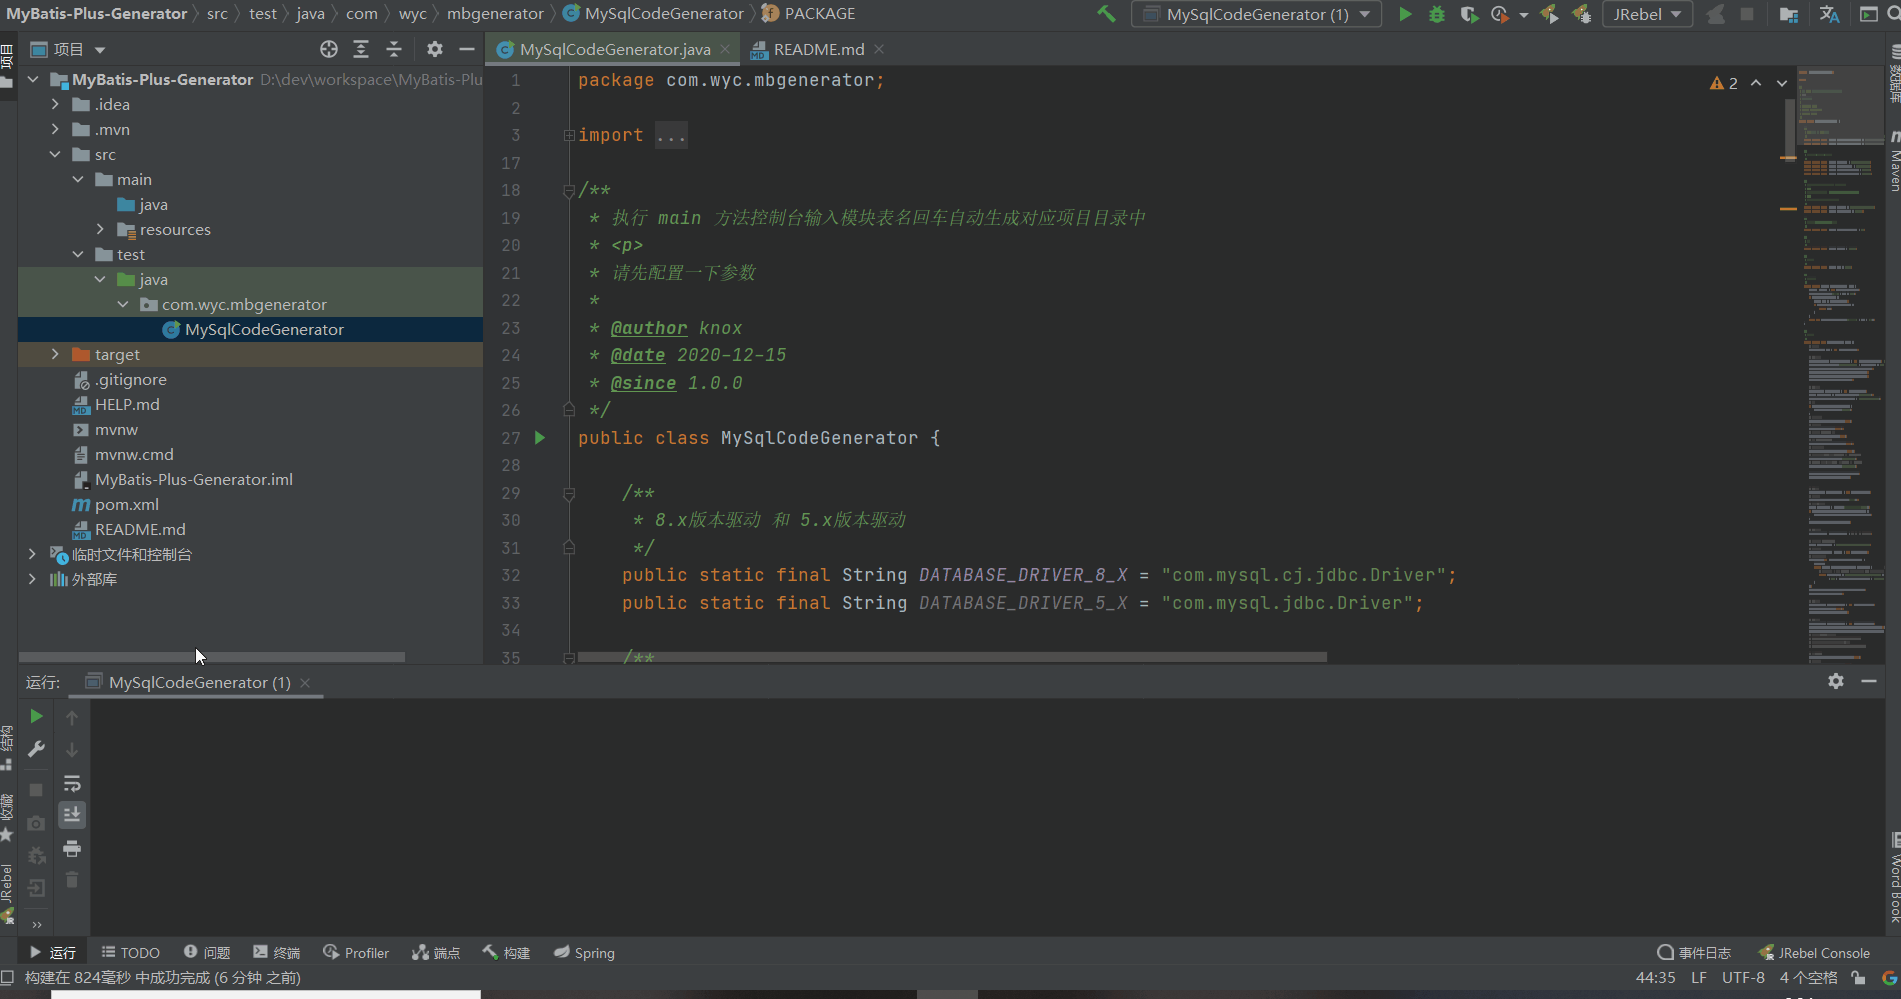1901x999 pixels.
Task: Open the Project Structure folder icon
Action: [x=1789, y=14]
